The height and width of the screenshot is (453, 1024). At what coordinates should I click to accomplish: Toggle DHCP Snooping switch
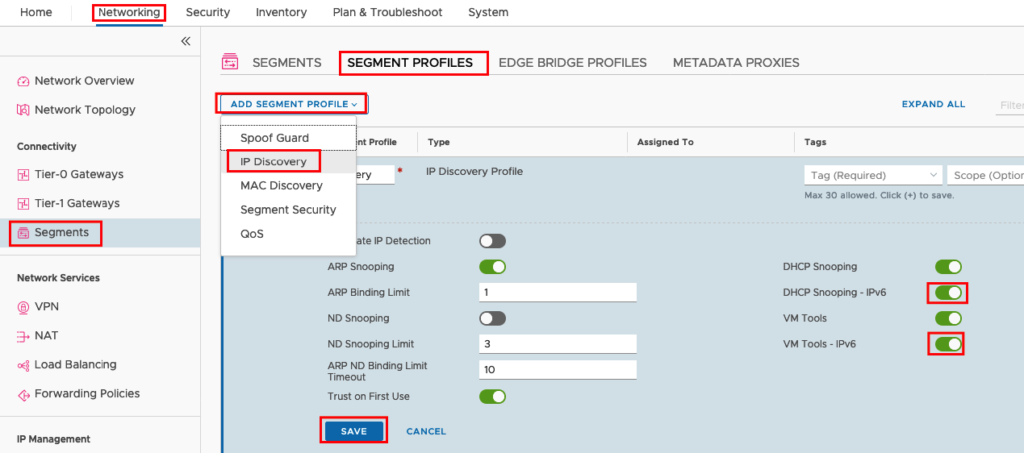click(x=948, y=266)
